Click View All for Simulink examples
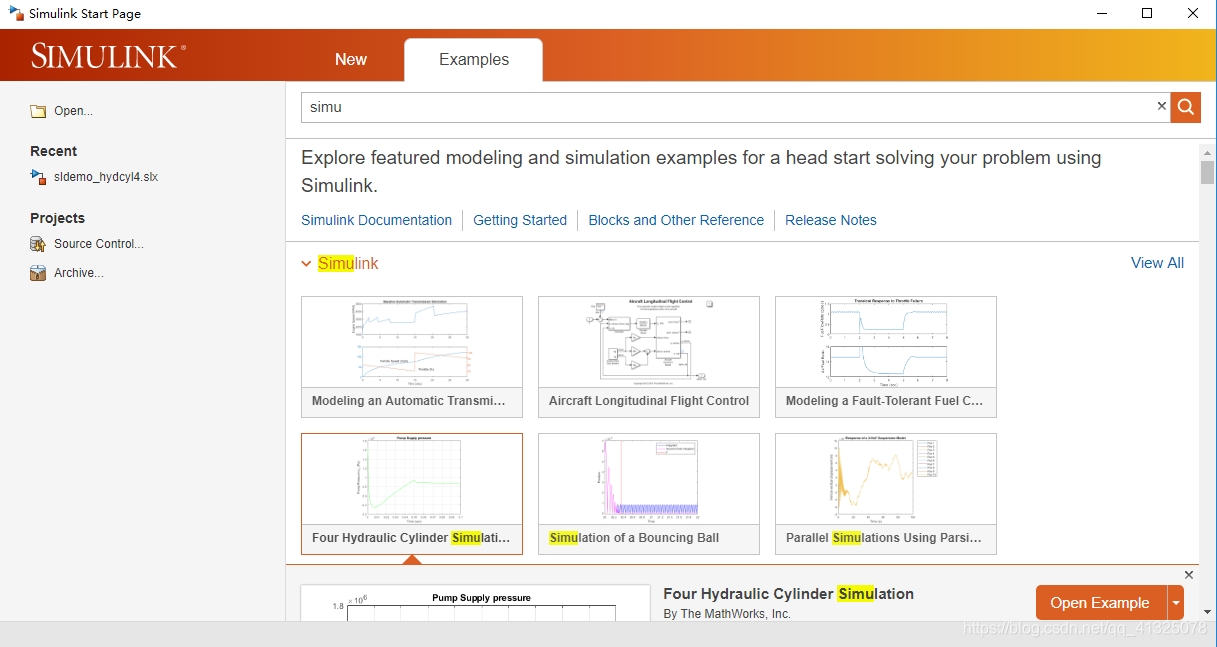 pos(1157,263)
